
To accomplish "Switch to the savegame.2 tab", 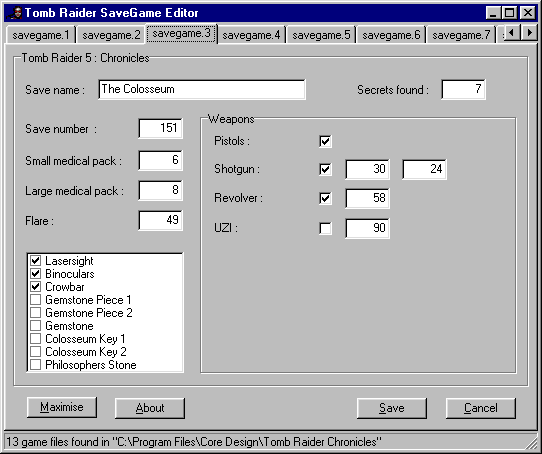I will 111,35.
